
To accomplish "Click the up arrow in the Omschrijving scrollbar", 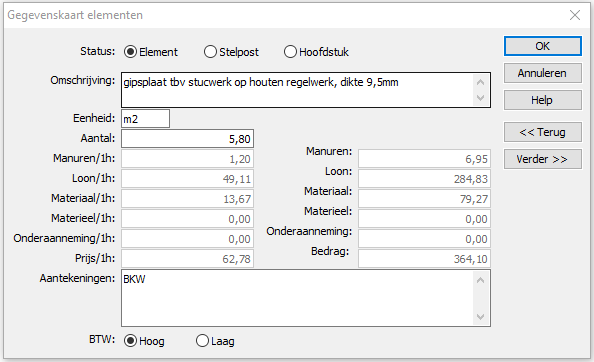I will (480, 82).
